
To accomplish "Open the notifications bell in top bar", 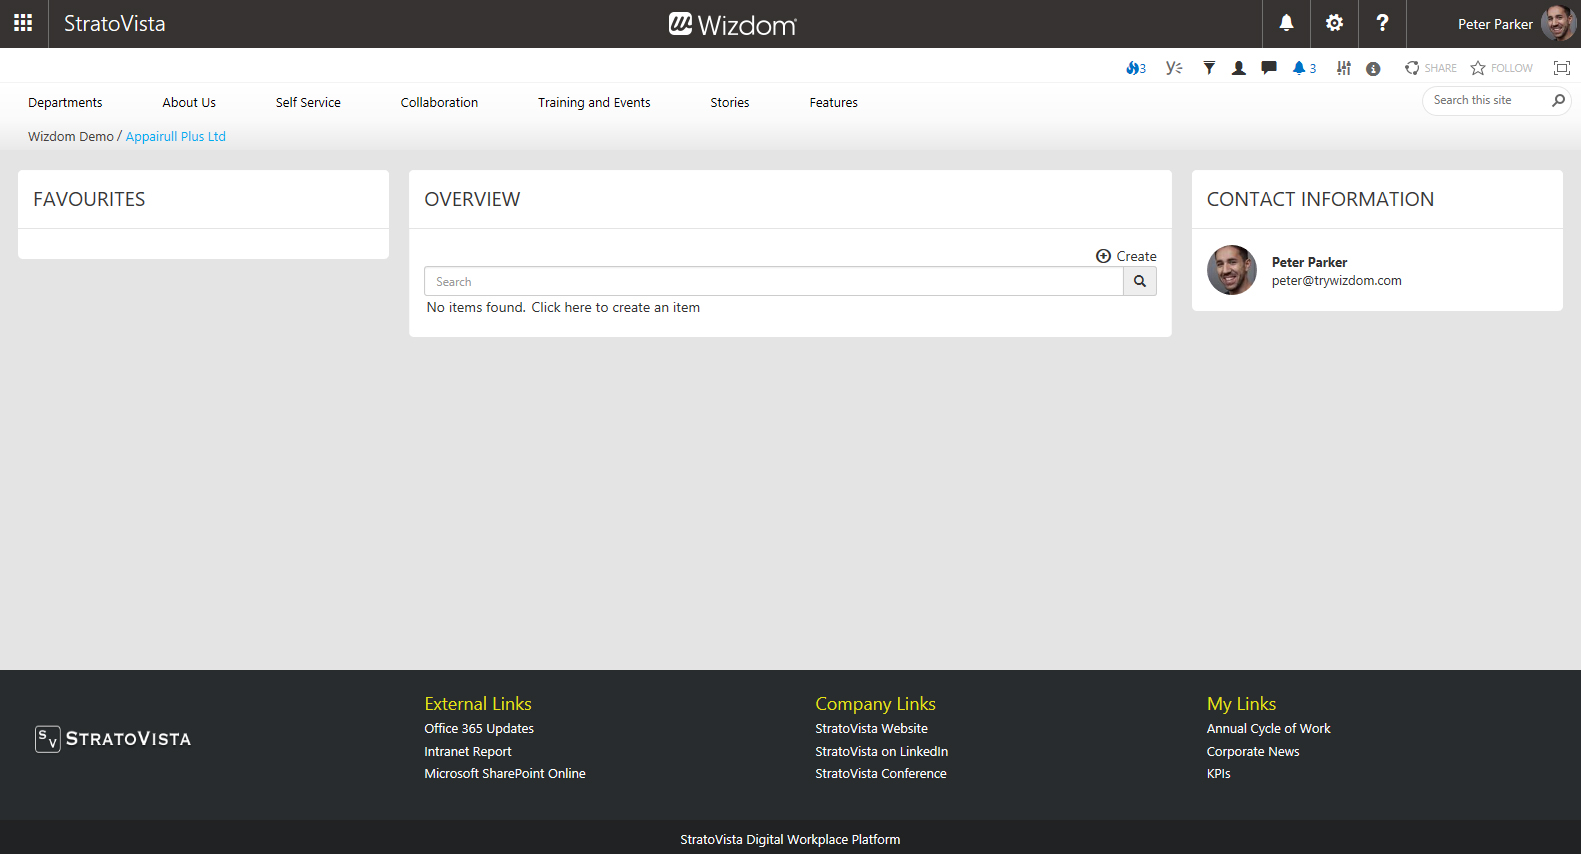I will point(1286,23).
